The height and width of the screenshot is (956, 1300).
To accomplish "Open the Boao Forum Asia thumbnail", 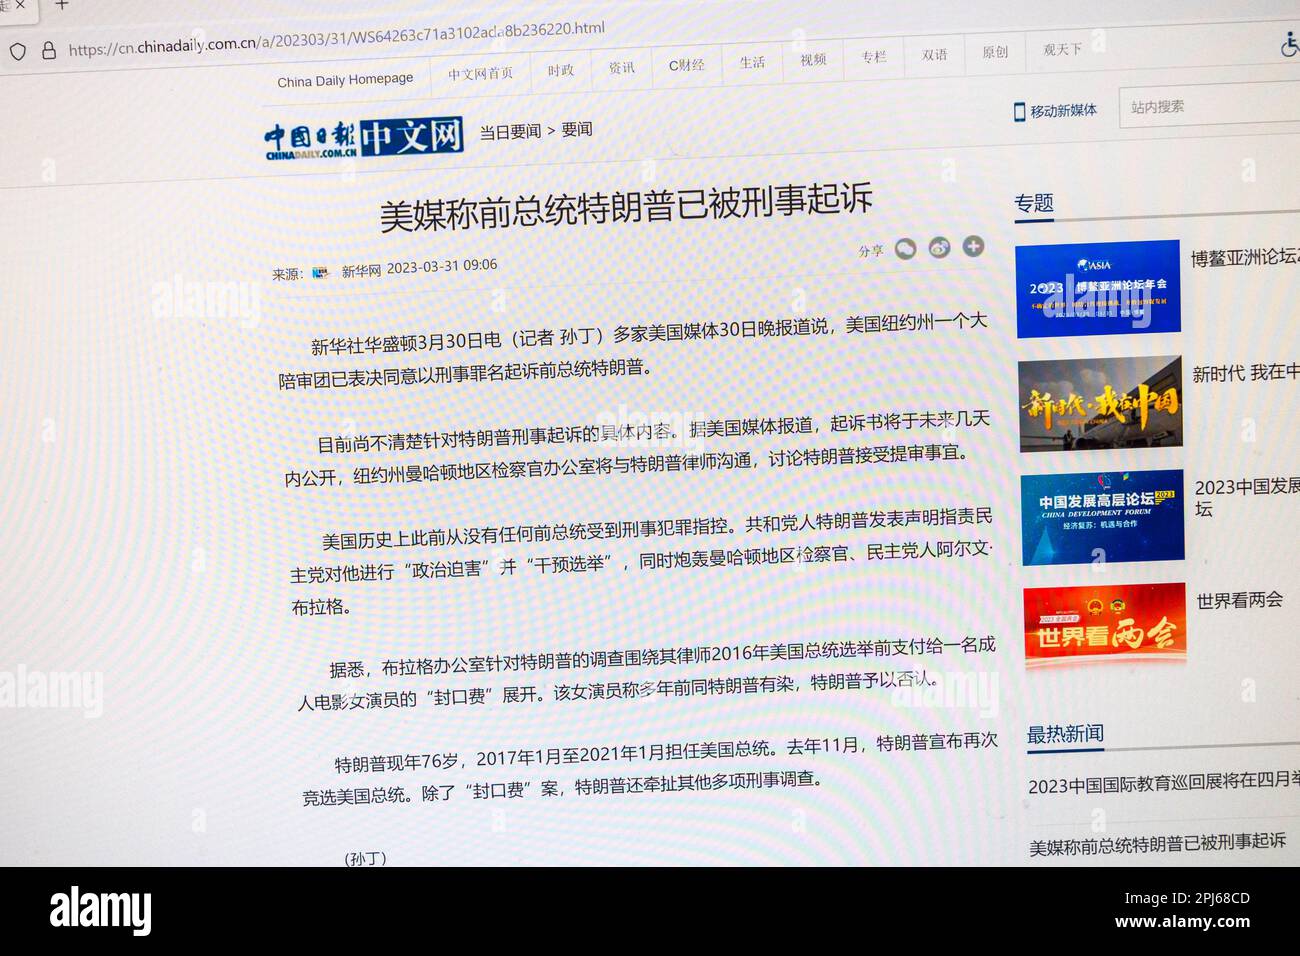I will 1098,287.
